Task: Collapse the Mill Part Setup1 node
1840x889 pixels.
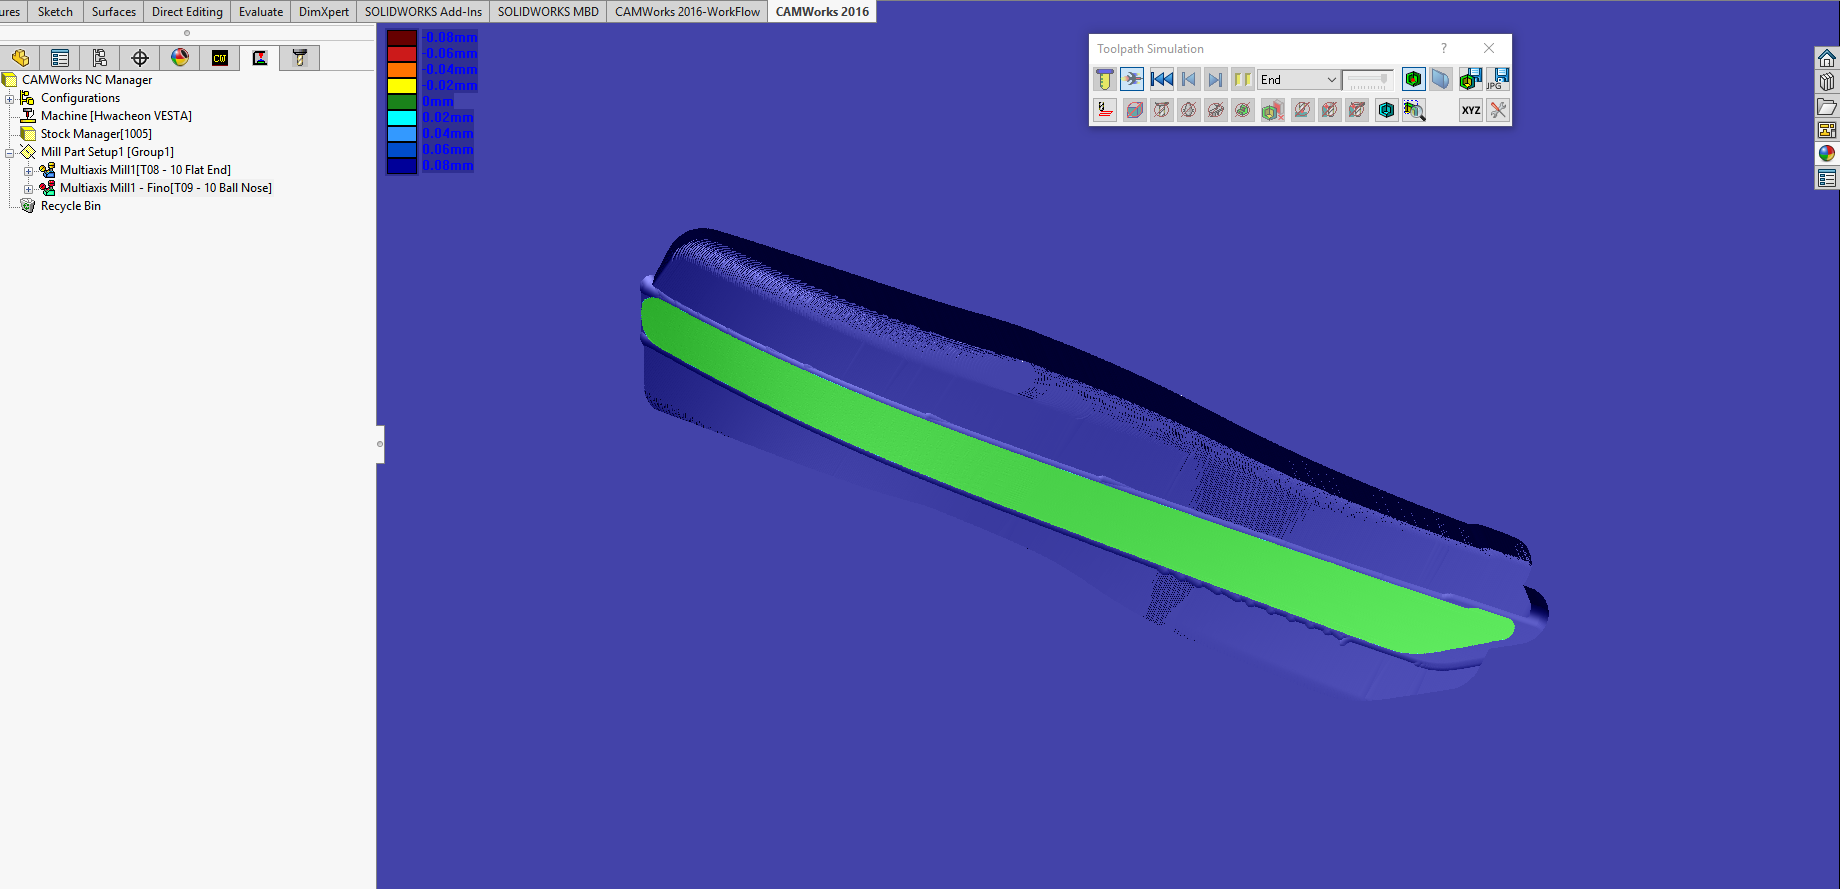Action: (10, 152)
